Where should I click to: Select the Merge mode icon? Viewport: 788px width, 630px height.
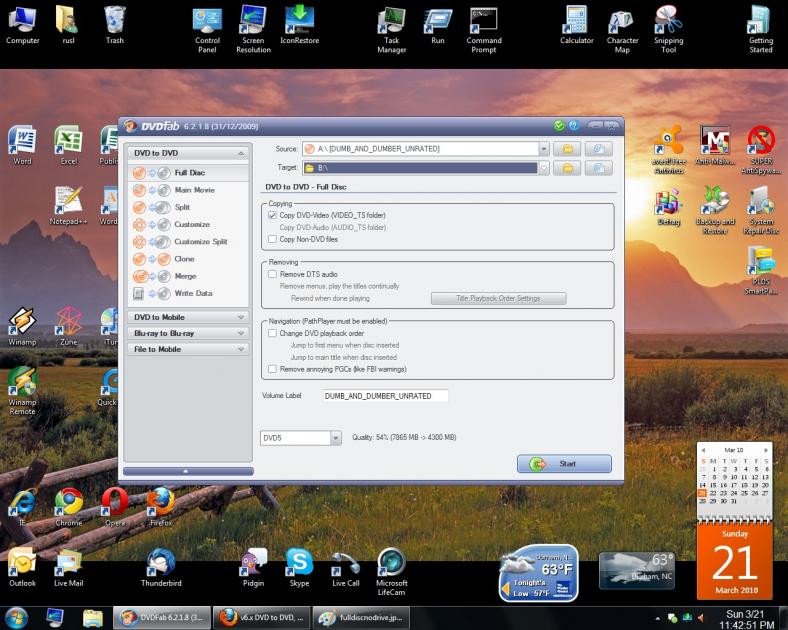tap(150, 276)
